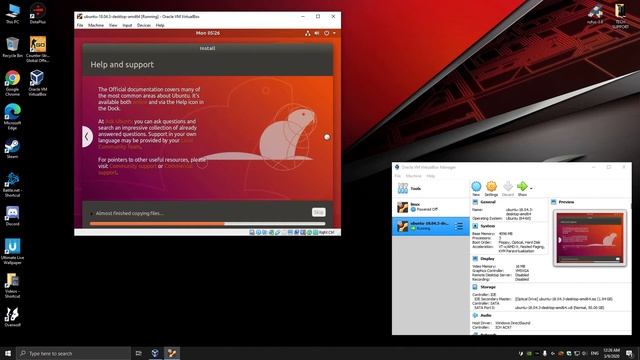Switch to VirtualBox Manager taskbar icon
The height and width of the screenshot is (360, 640).
tap(155, 353)
